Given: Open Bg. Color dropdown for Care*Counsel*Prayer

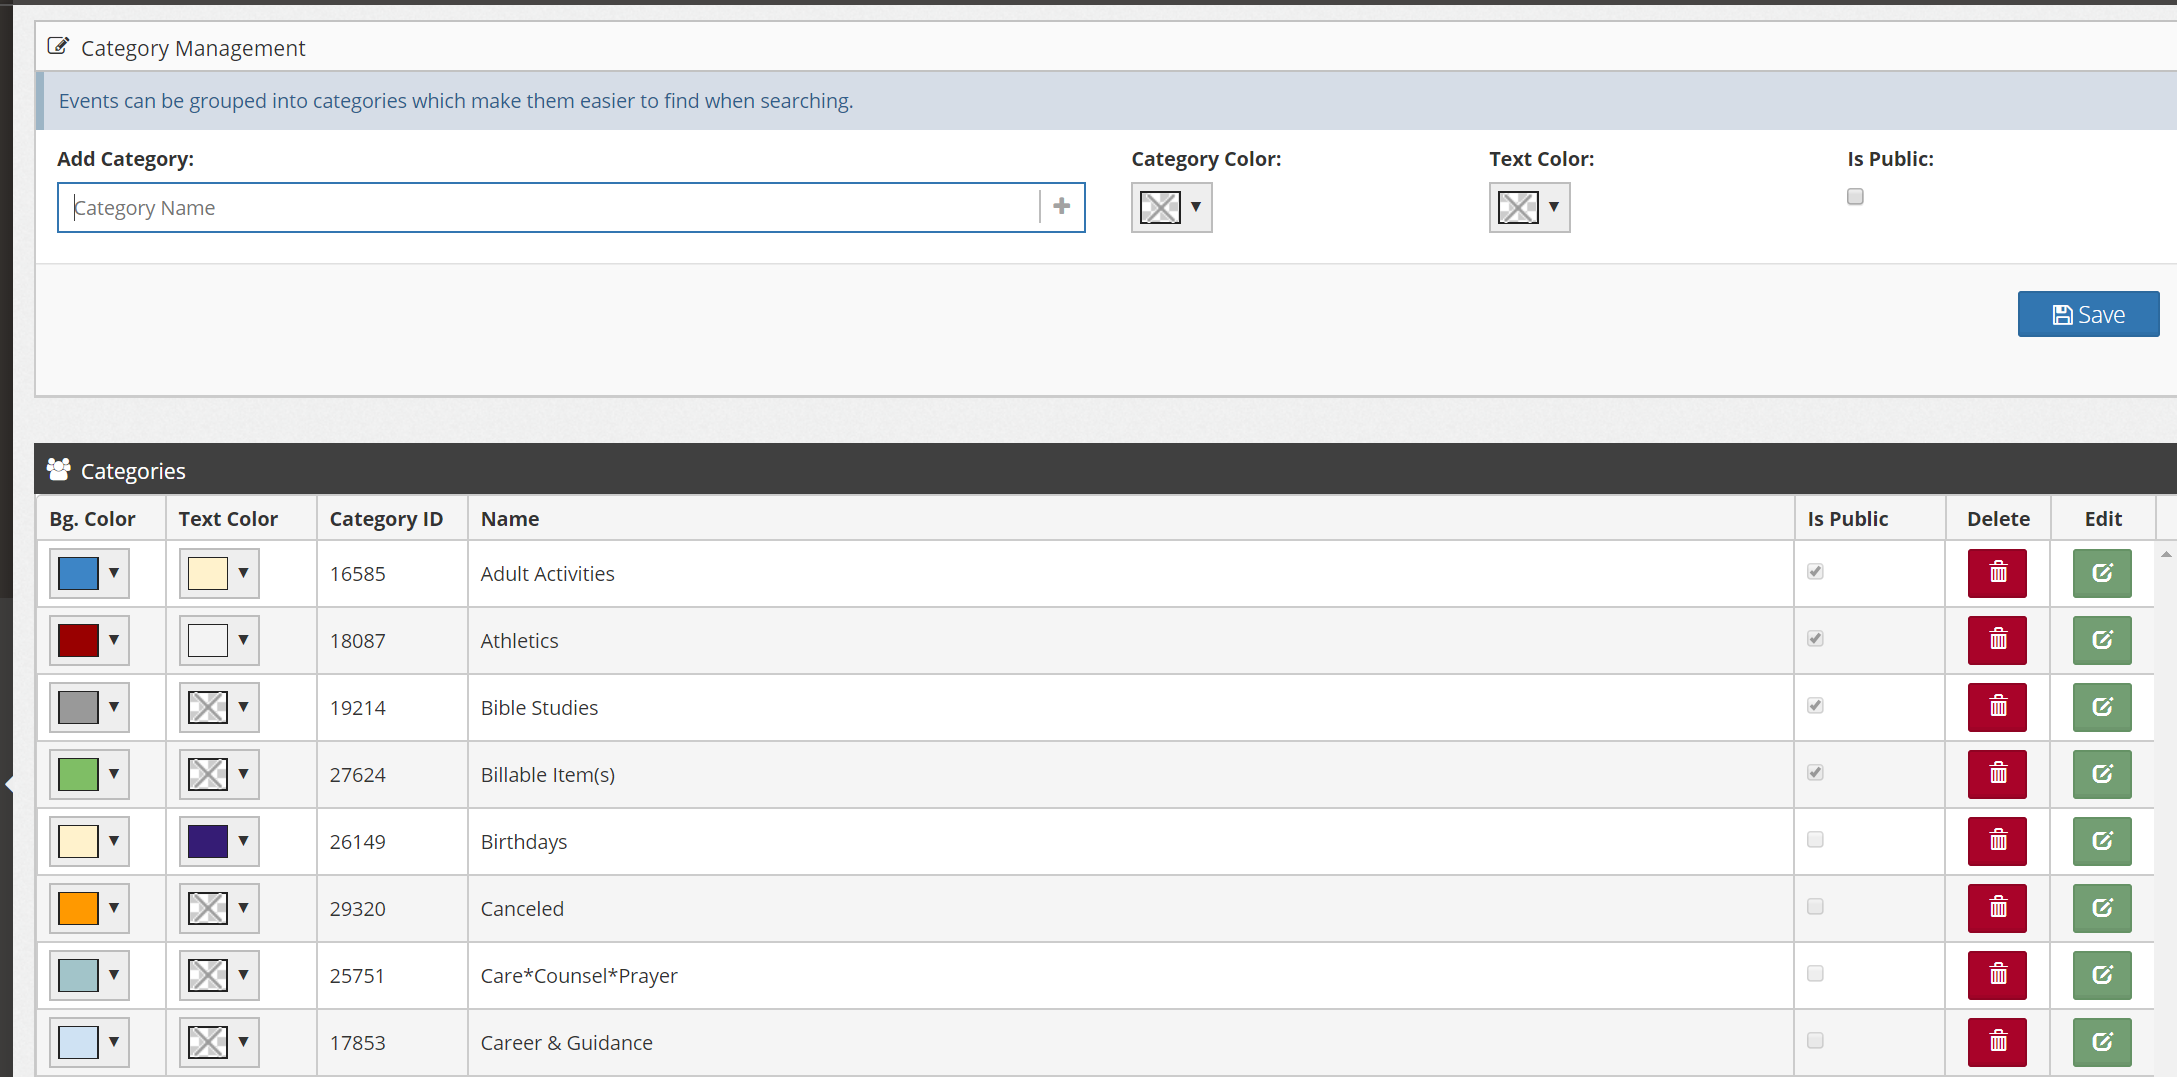Looking at the screenshot, I should pos(89,975).
